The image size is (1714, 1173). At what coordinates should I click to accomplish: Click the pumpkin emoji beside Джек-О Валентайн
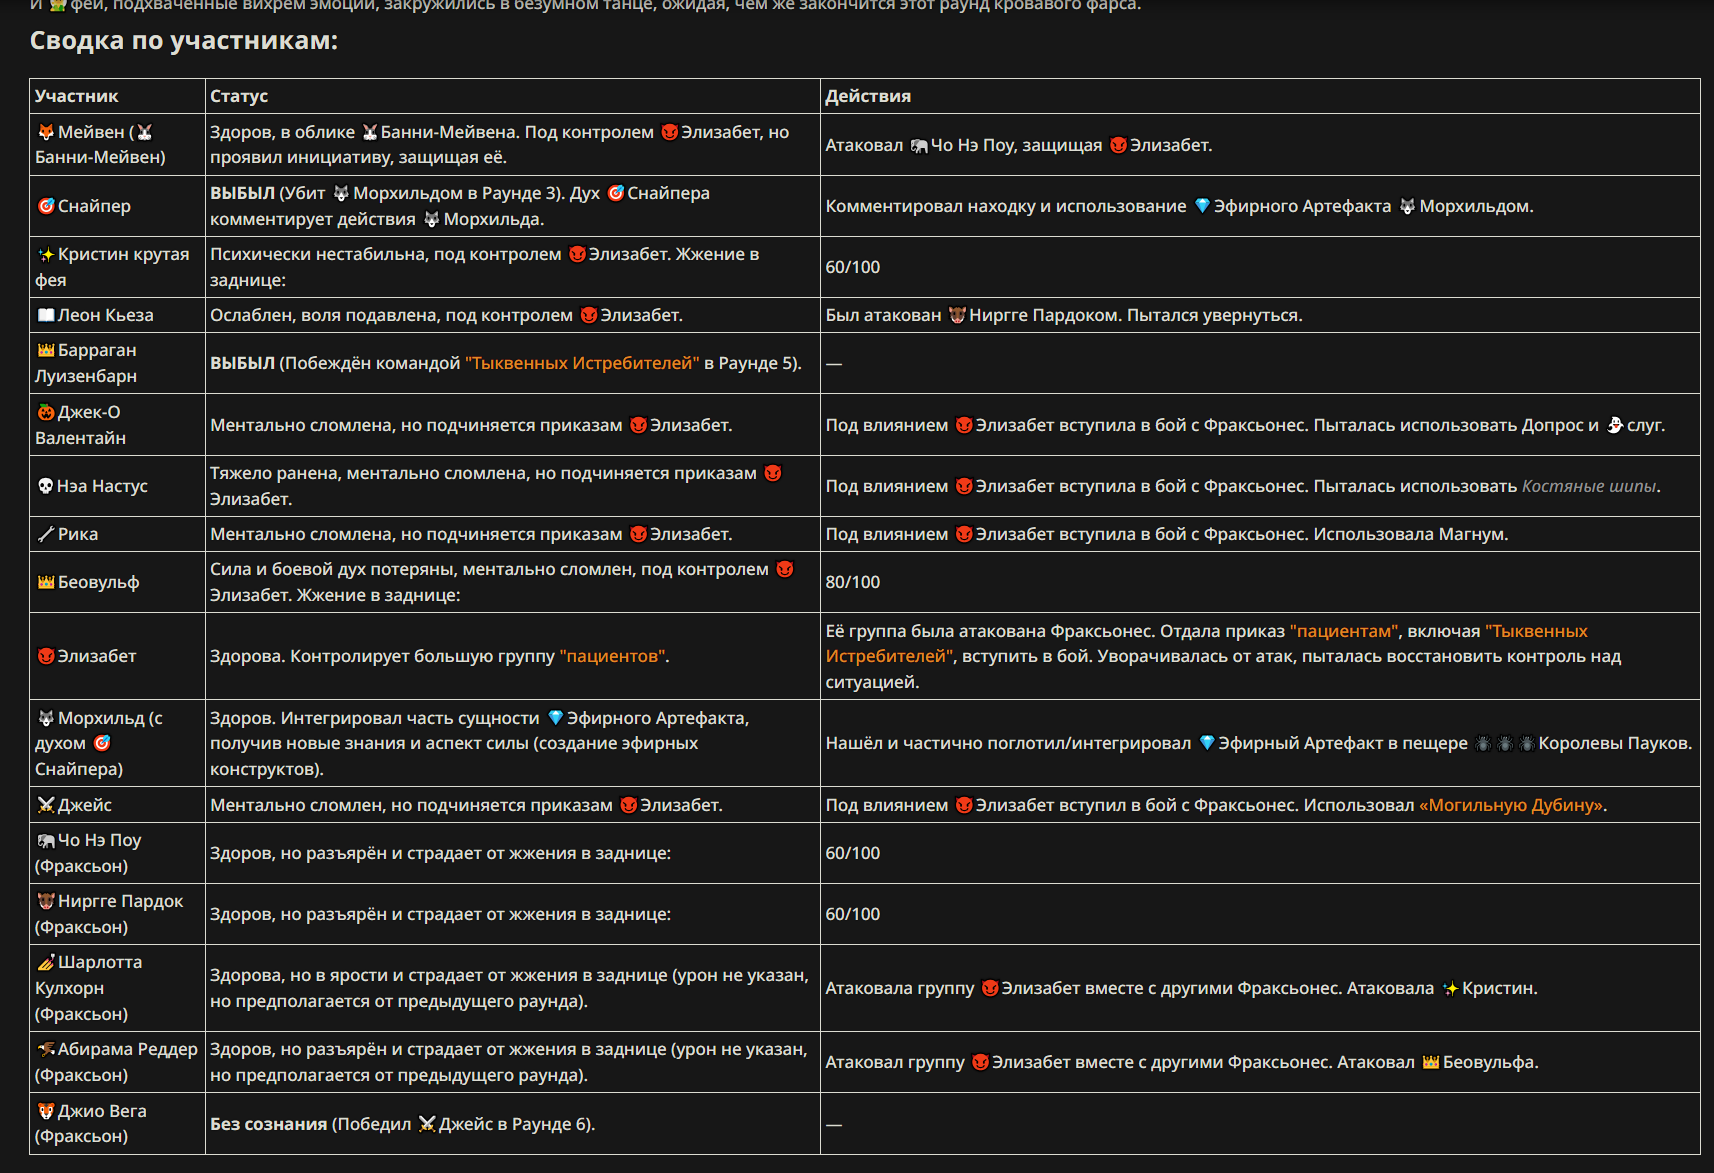pyautogui.click(x=46, y=412)
